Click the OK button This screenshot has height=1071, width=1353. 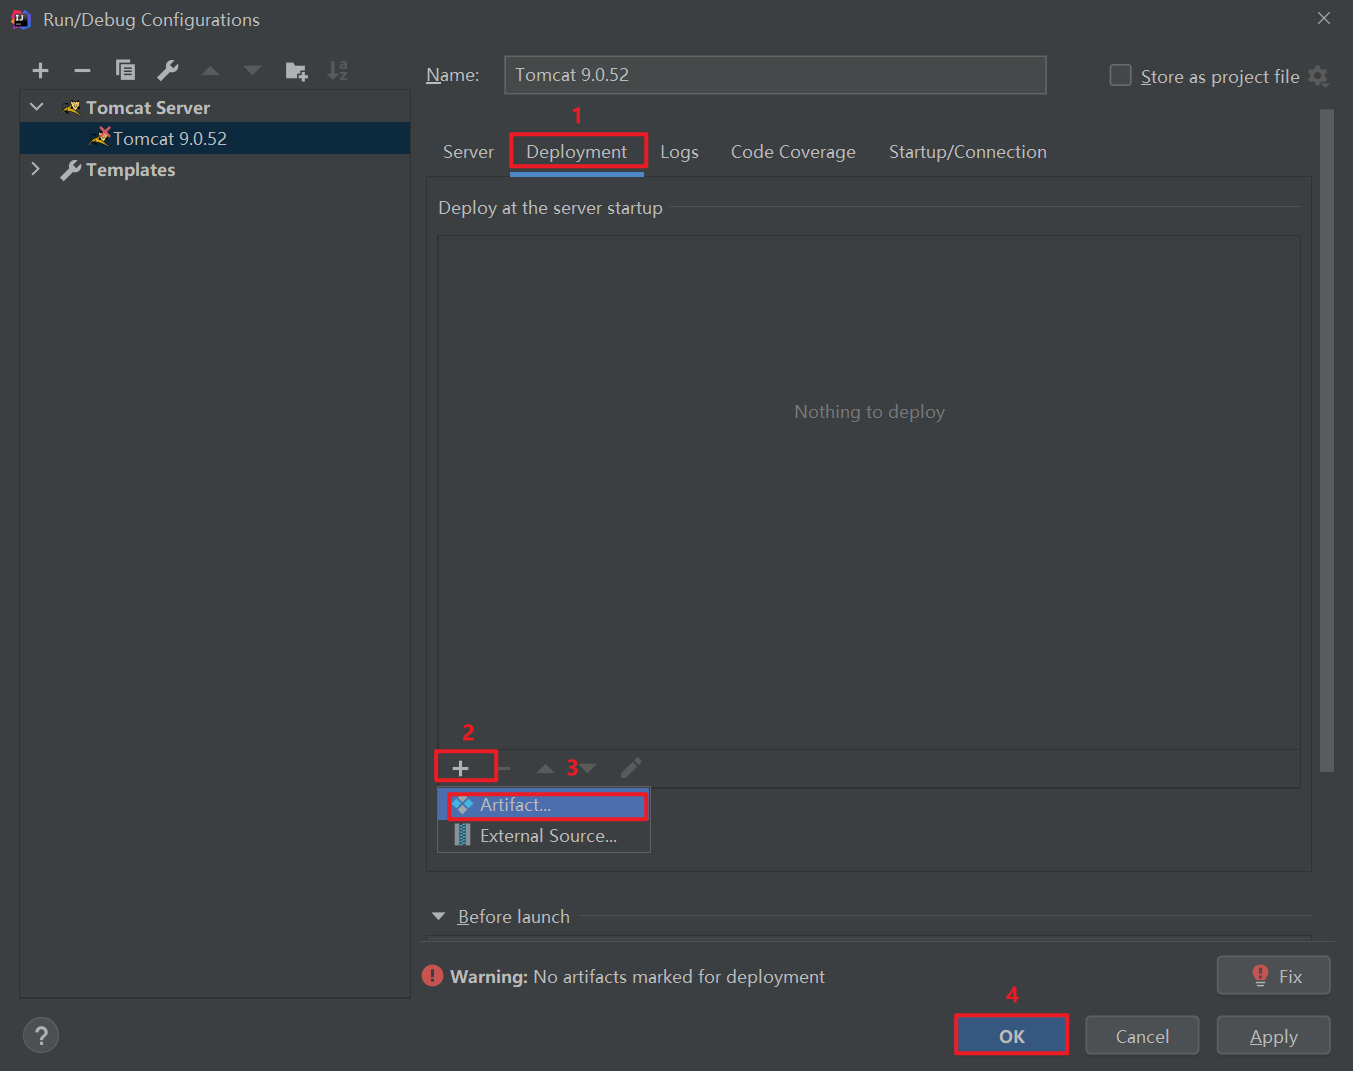[1012, 1036]
